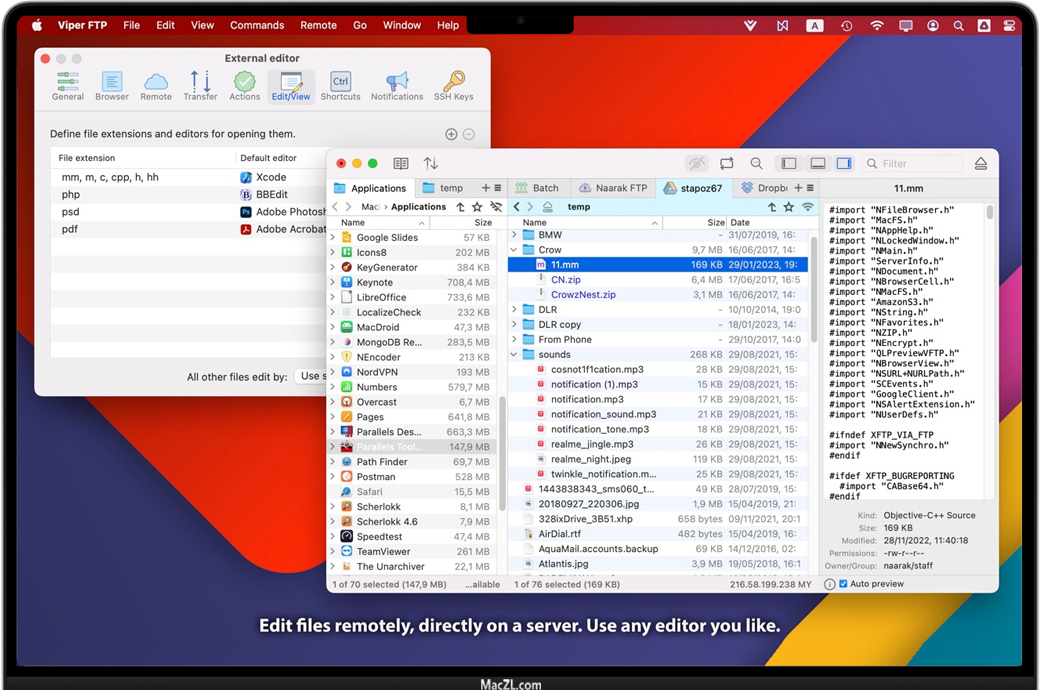Viewport: 1040px width, 690px height.
Task: Open the SSH Keys preferences pane
Action: click(x=453, y=84)
